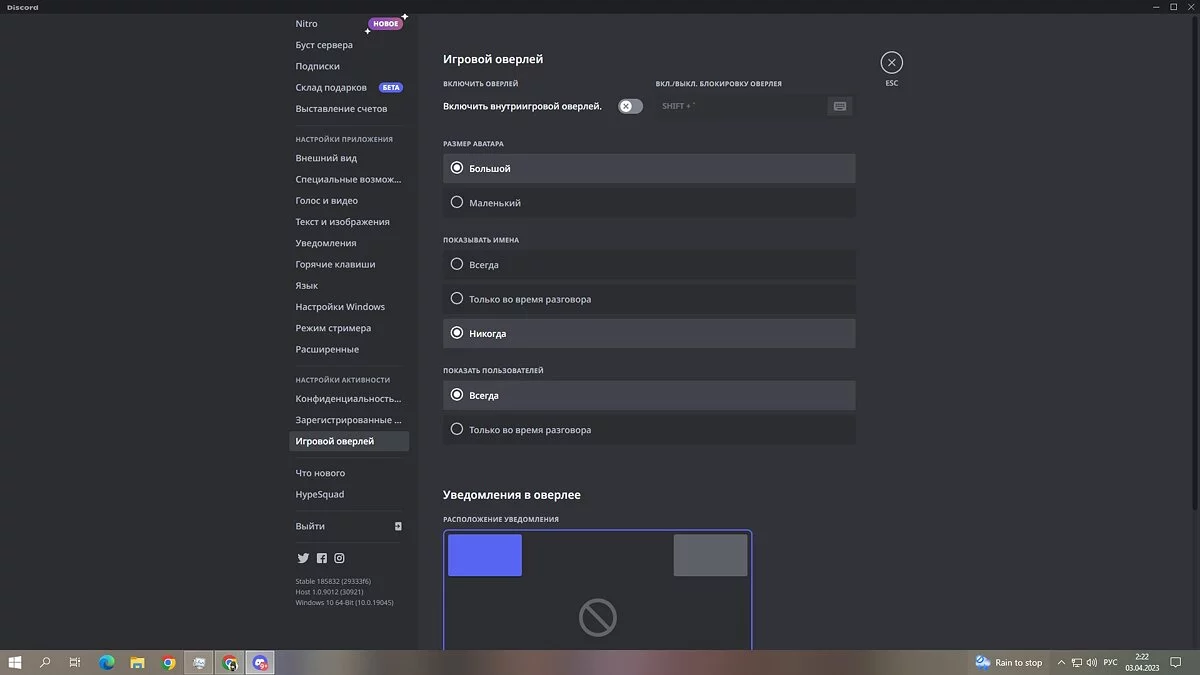Click the log out arrow icon
1200x675 pixels.
click(397, 526)
